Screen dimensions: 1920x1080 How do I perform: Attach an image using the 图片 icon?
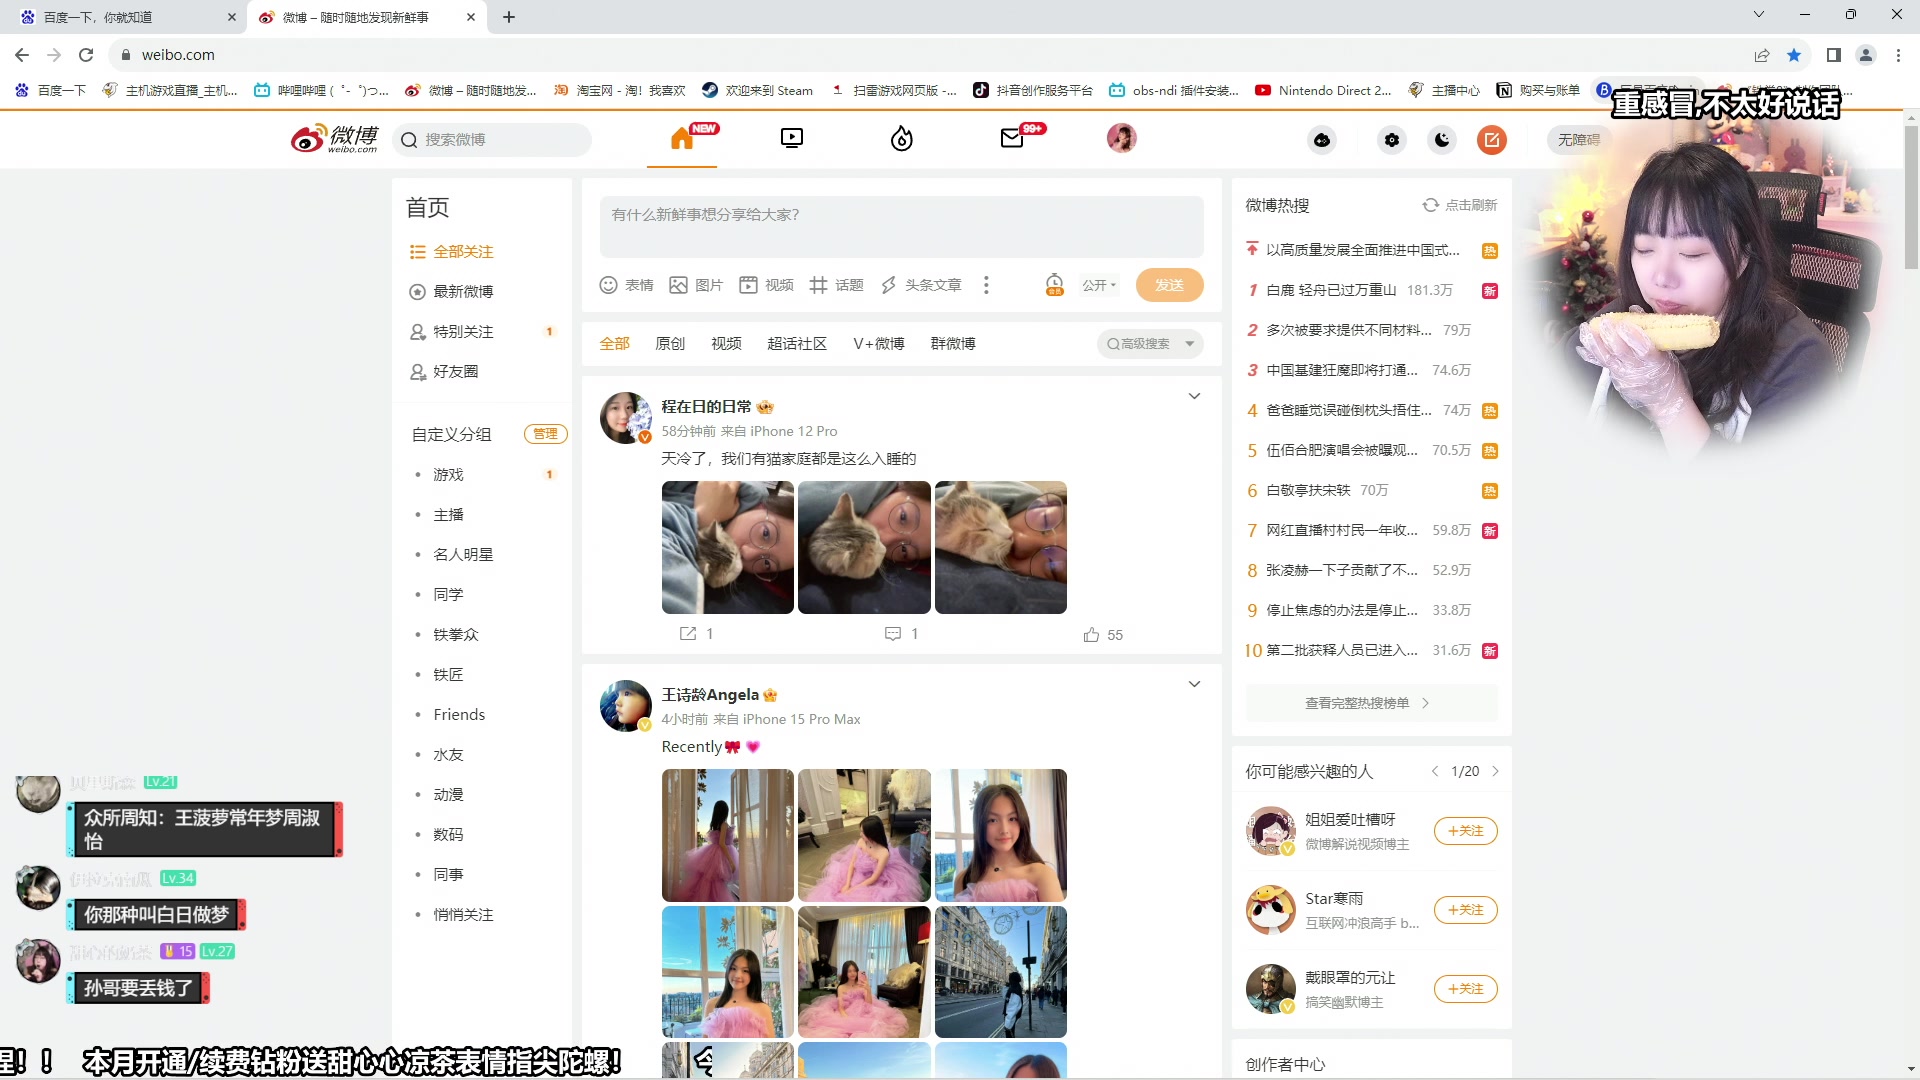pos(696,285)
